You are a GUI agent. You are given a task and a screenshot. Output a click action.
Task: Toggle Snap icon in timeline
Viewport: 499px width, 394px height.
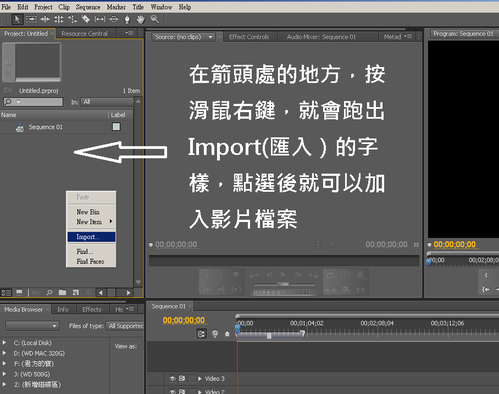(202, 334)
